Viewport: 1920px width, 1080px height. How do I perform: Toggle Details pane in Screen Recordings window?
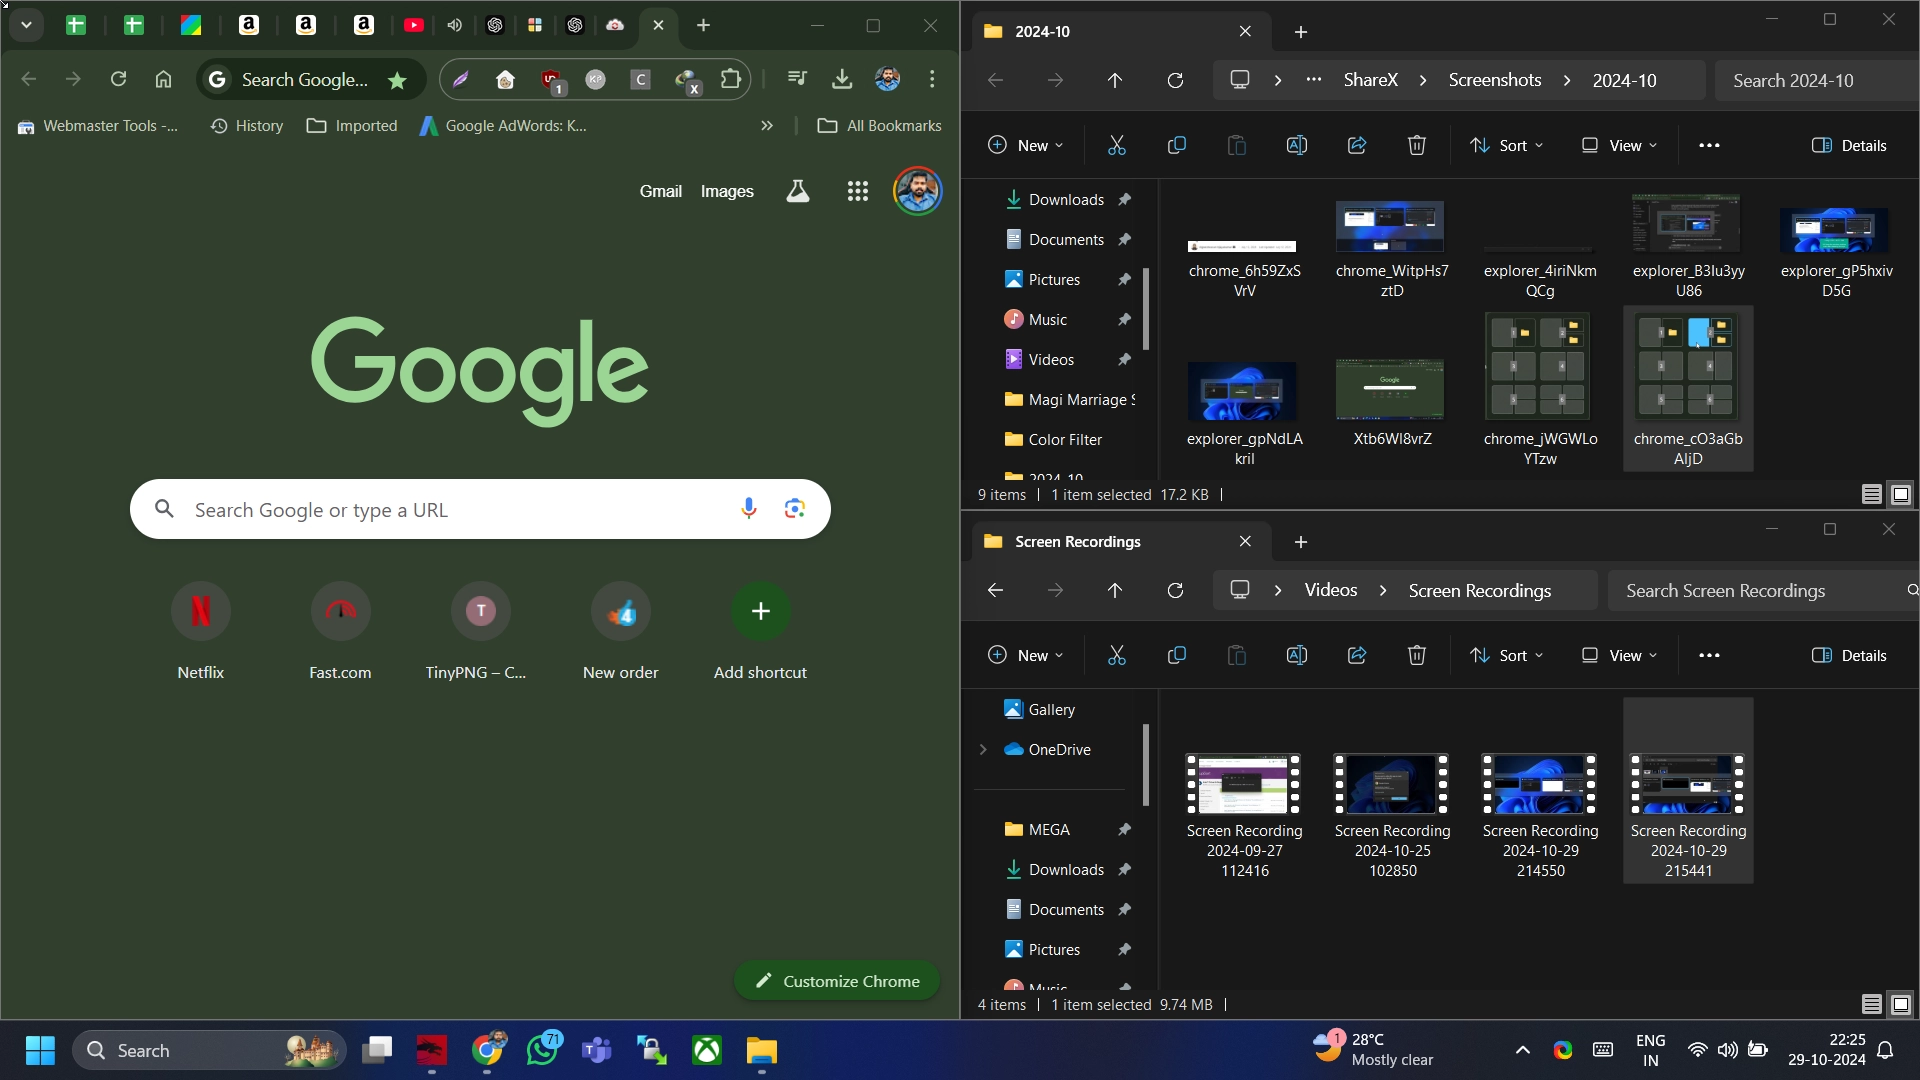click(1849, 655)
